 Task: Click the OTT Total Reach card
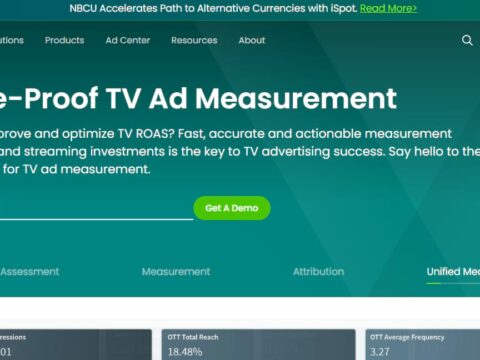coord(258,345)
